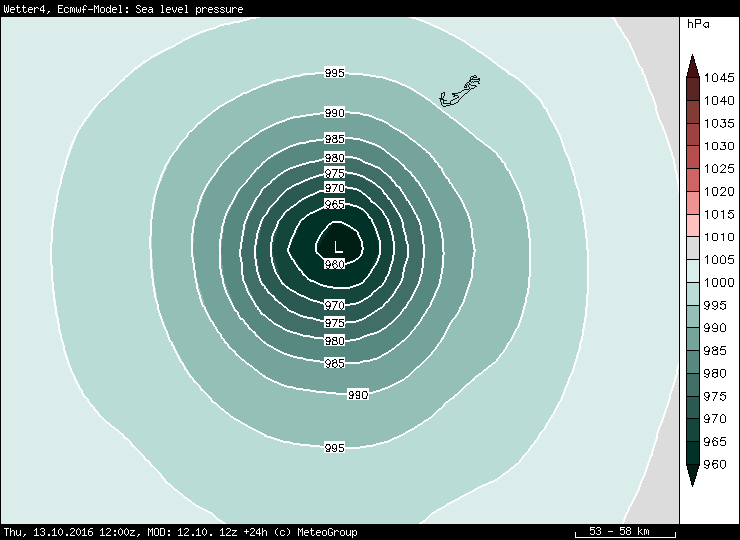Click the 995 value in the legend
This screenshot has width=740, height=540.
tap(715, 305)
